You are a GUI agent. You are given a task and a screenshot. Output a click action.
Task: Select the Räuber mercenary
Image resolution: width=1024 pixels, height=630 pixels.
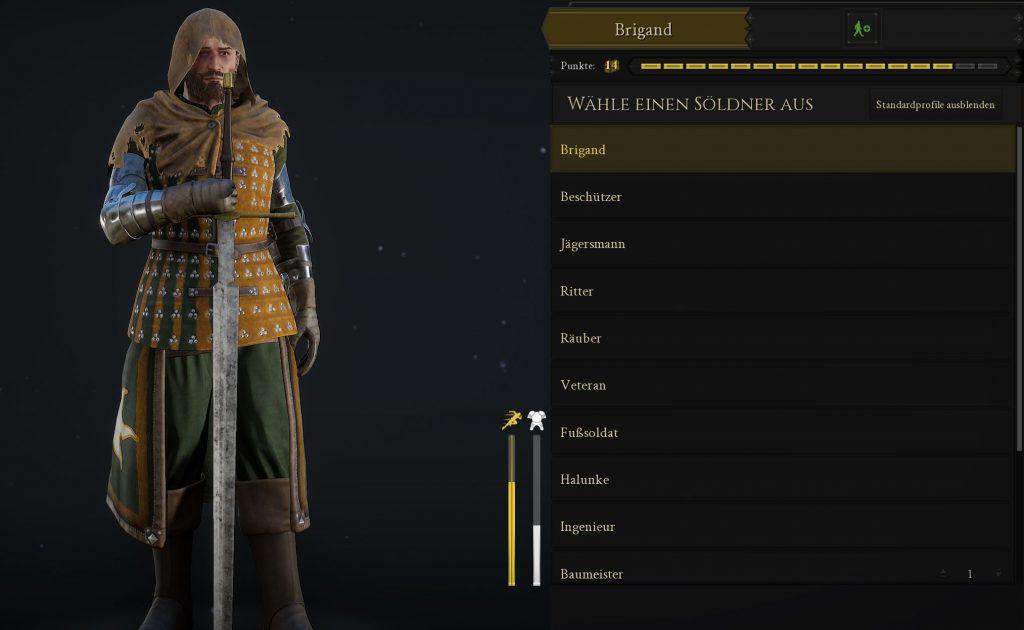782,338
